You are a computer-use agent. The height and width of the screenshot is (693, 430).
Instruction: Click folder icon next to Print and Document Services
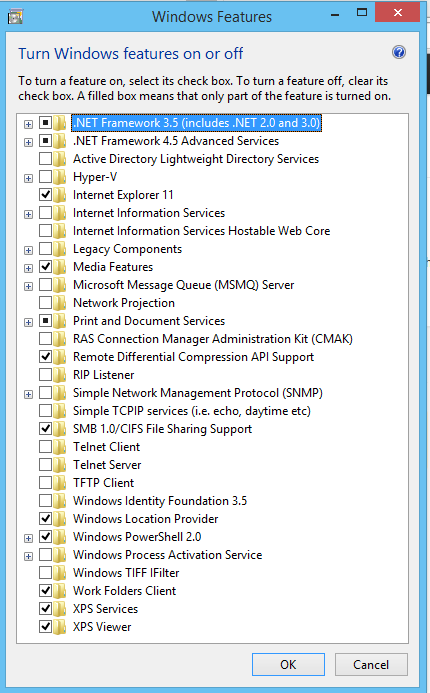click(x=60, y=321)
